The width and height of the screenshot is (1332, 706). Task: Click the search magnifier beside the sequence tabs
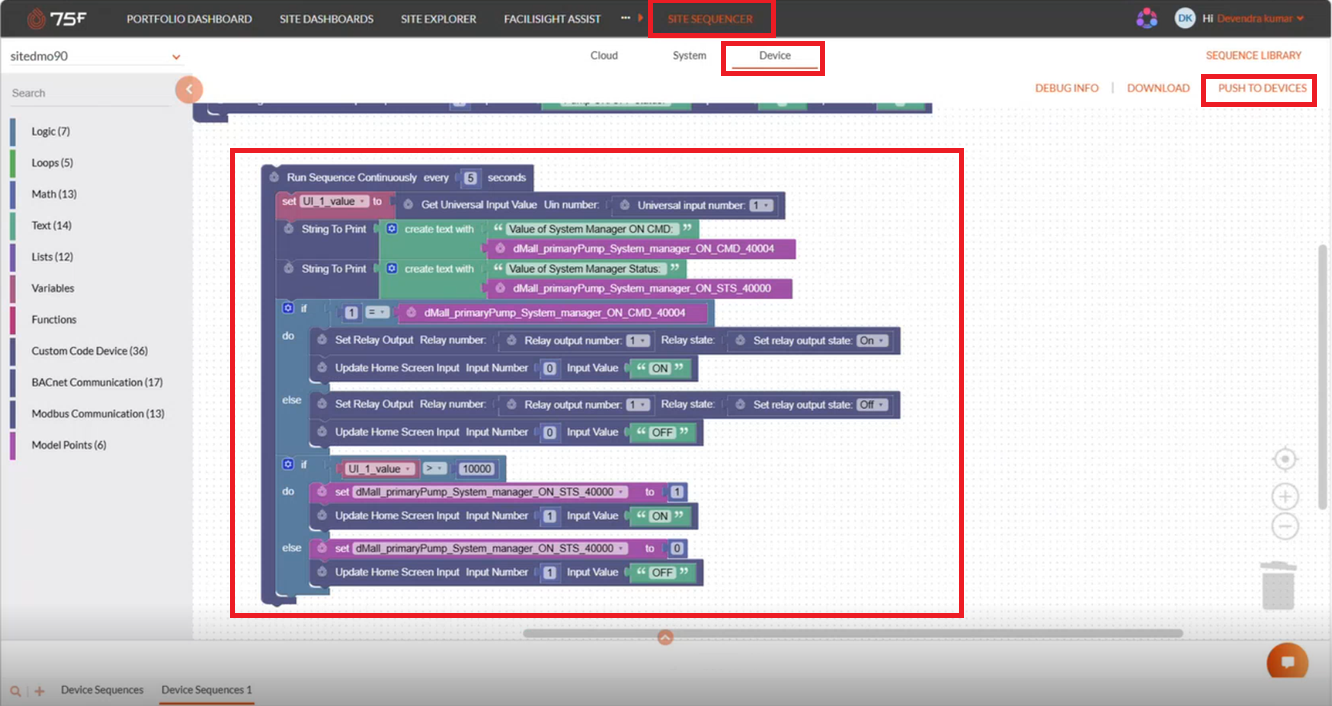pos(15,691)
